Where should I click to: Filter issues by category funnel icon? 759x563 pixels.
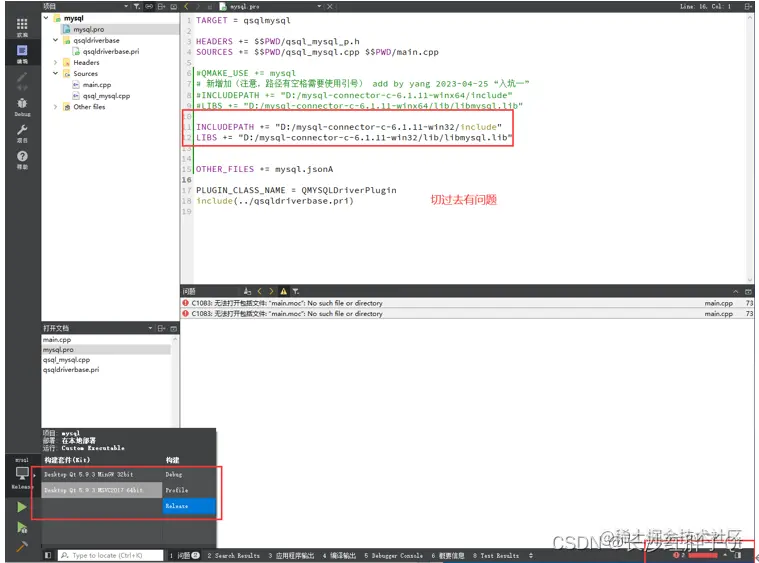[296, 291]
